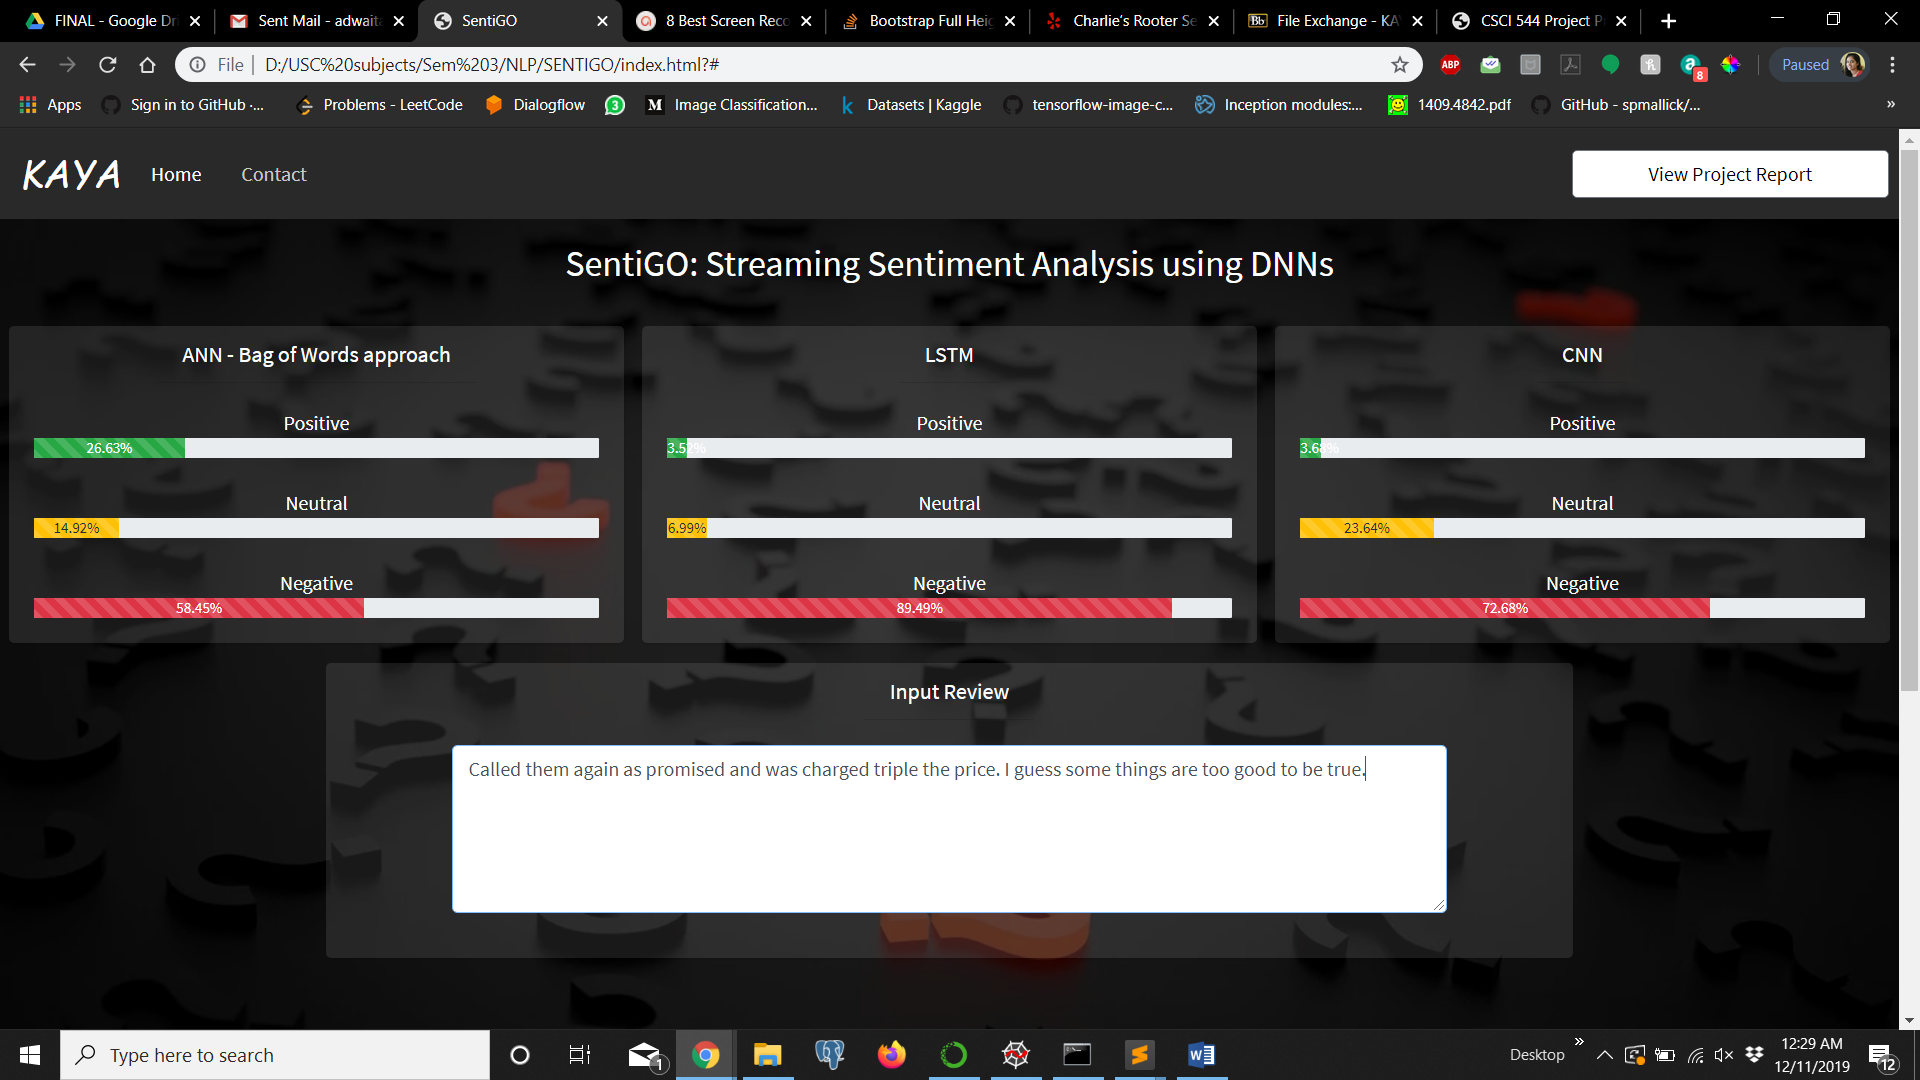
Task: Expand hidden bookmarks chevron
Action: [1890, 105]
